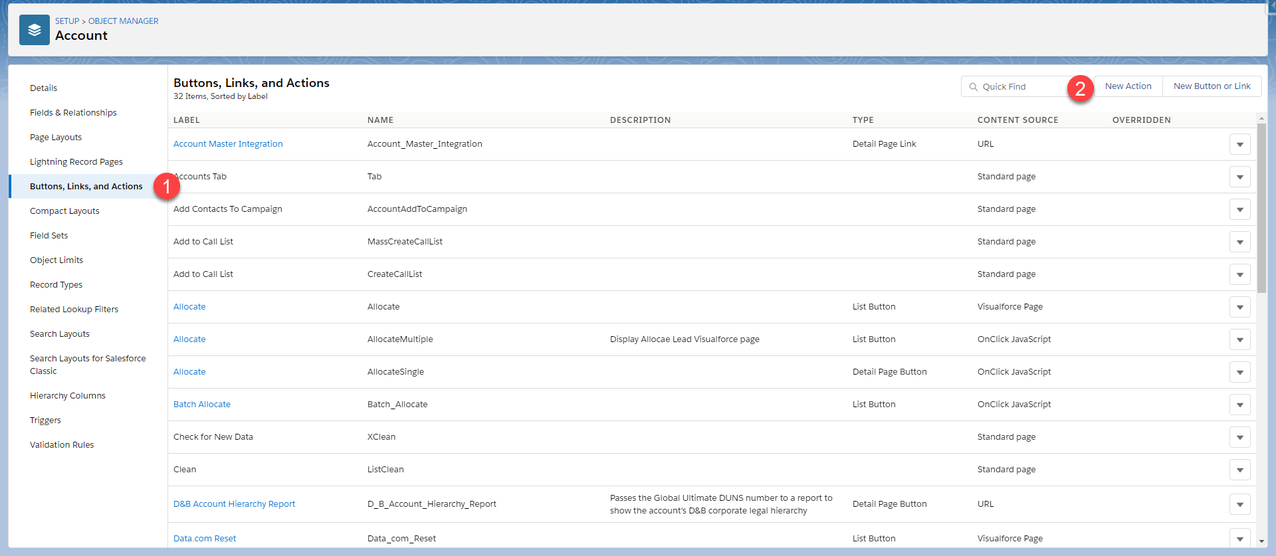Click into the Quick Find field

(1028, 87)
